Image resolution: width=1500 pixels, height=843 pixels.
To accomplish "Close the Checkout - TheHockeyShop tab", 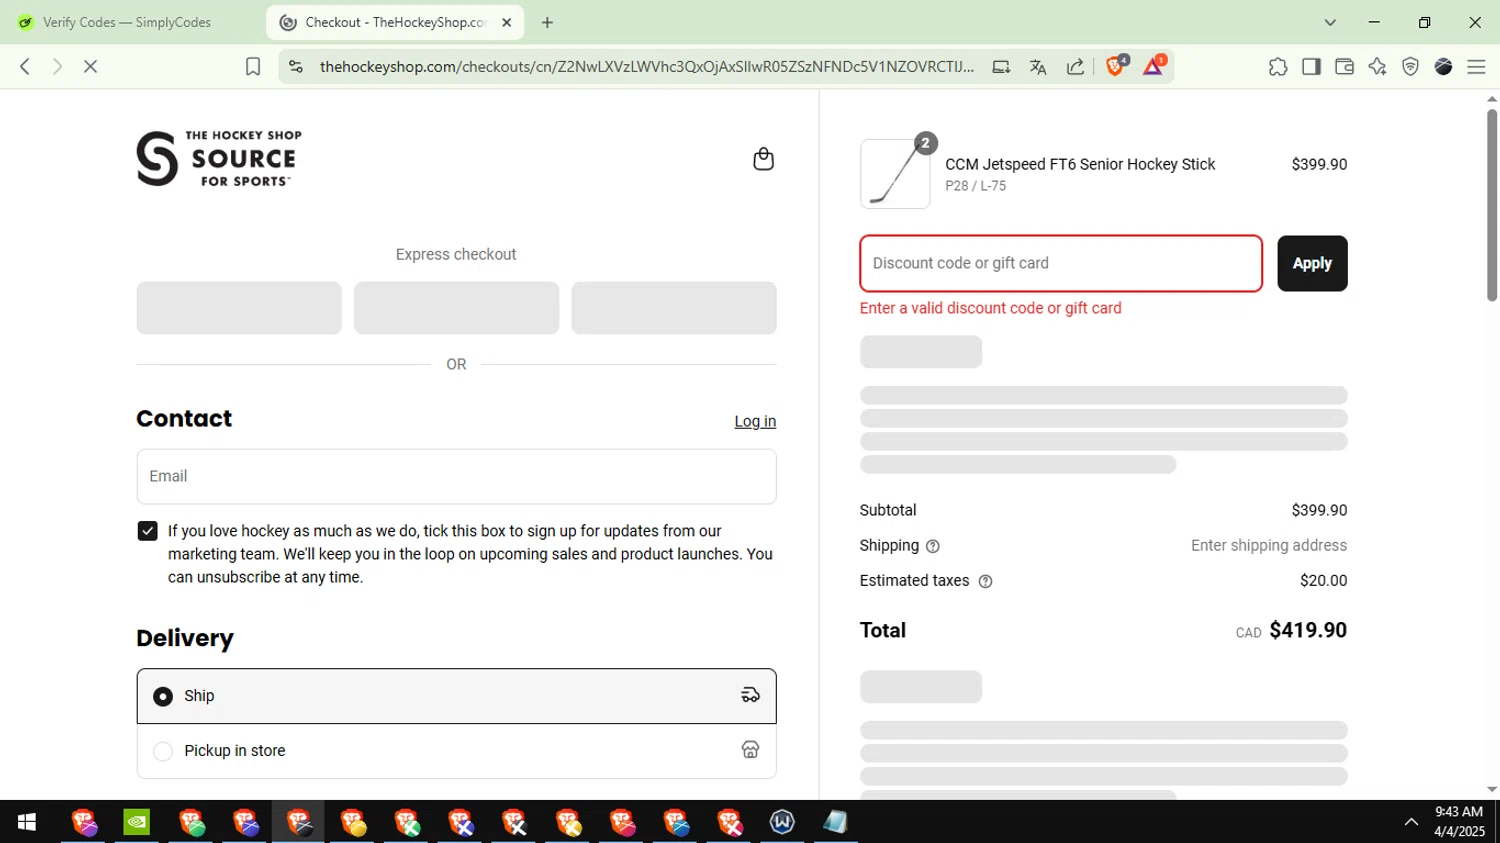I will [506, 22].
